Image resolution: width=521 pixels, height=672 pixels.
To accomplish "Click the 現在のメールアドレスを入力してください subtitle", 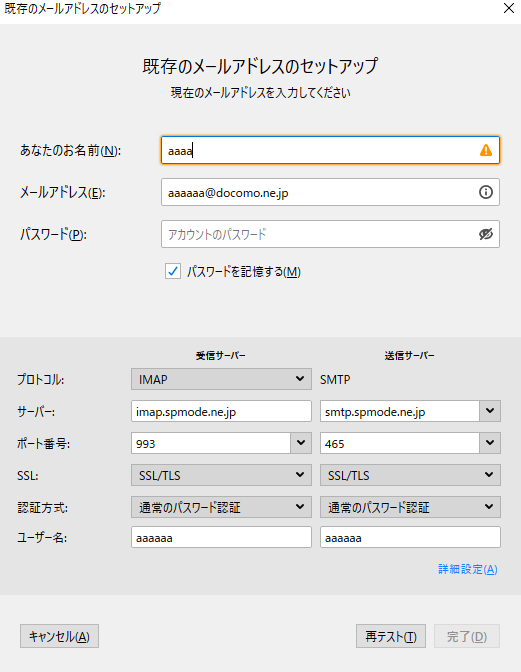I will (x=260, y=93).
